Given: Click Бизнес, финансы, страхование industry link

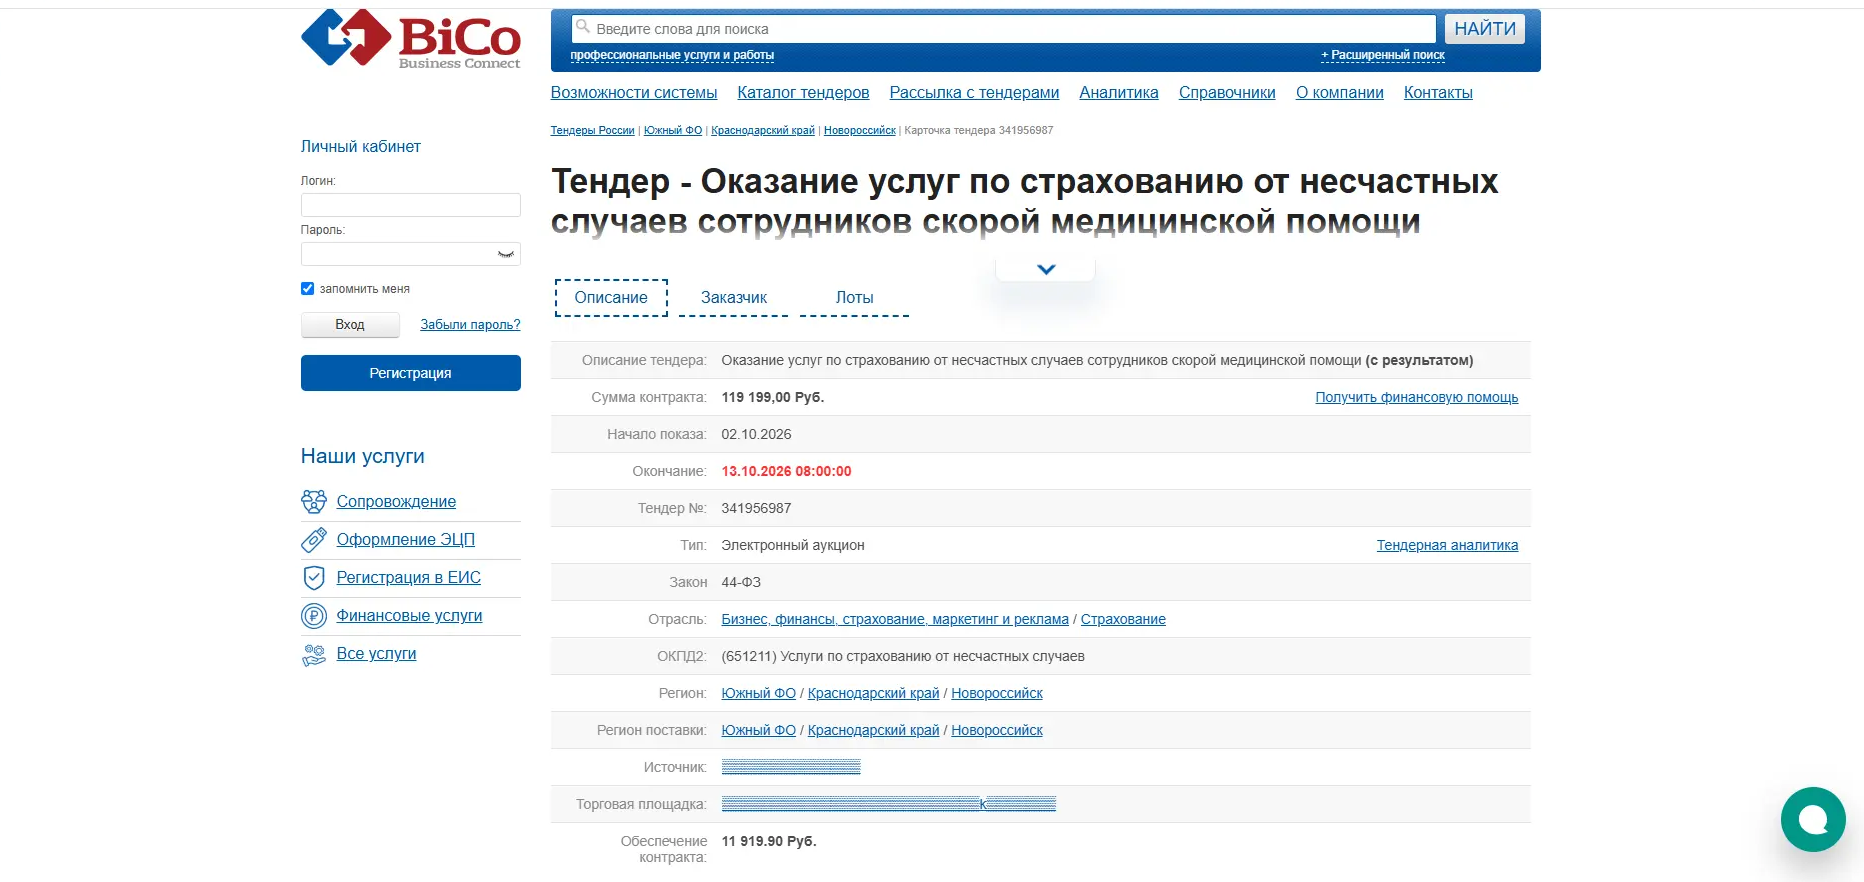Looking at the screenshot, I should [895, 620].
